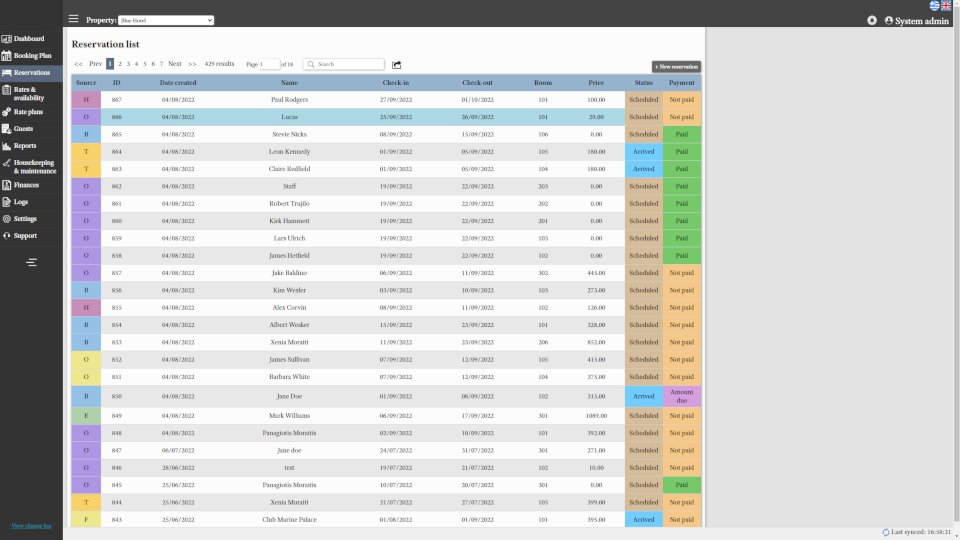Switch language with the Greek flag
The image size is (960, 540).
point(934,5)
